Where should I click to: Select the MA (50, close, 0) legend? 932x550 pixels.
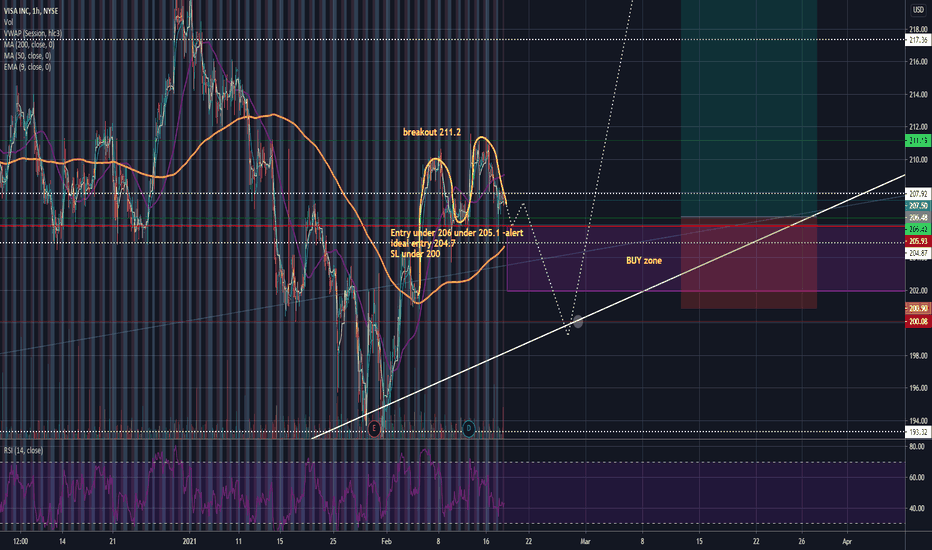pyautogui.click(x=27, y=56)
